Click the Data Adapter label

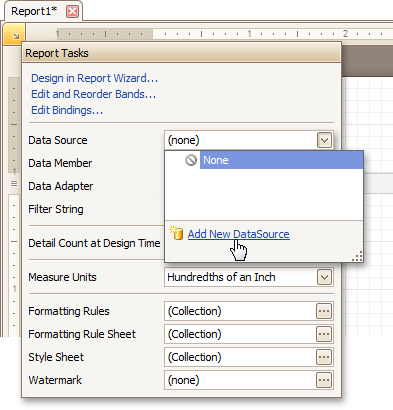61,186
